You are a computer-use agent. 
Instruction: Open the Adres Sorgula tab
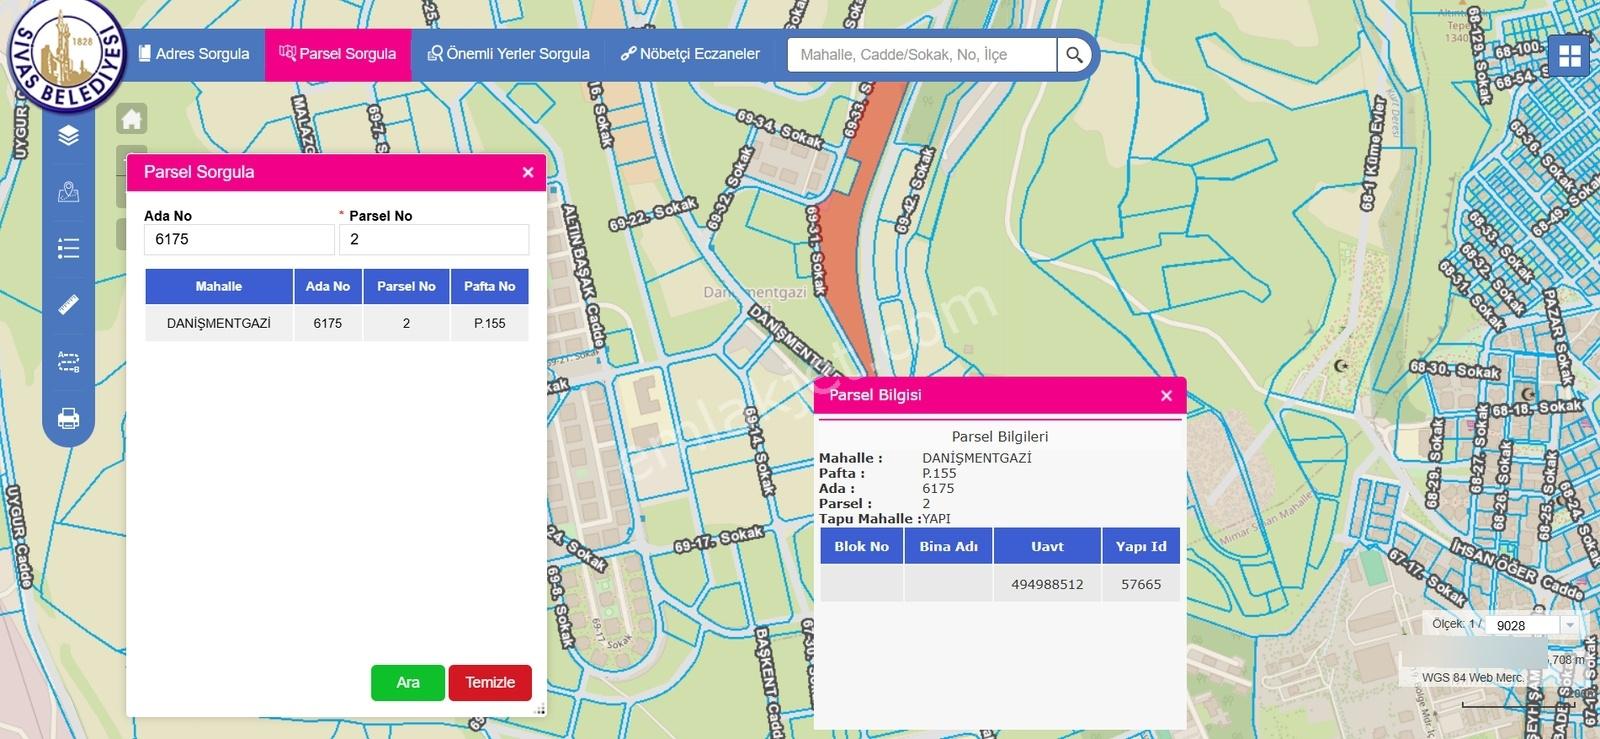point(194,54)
